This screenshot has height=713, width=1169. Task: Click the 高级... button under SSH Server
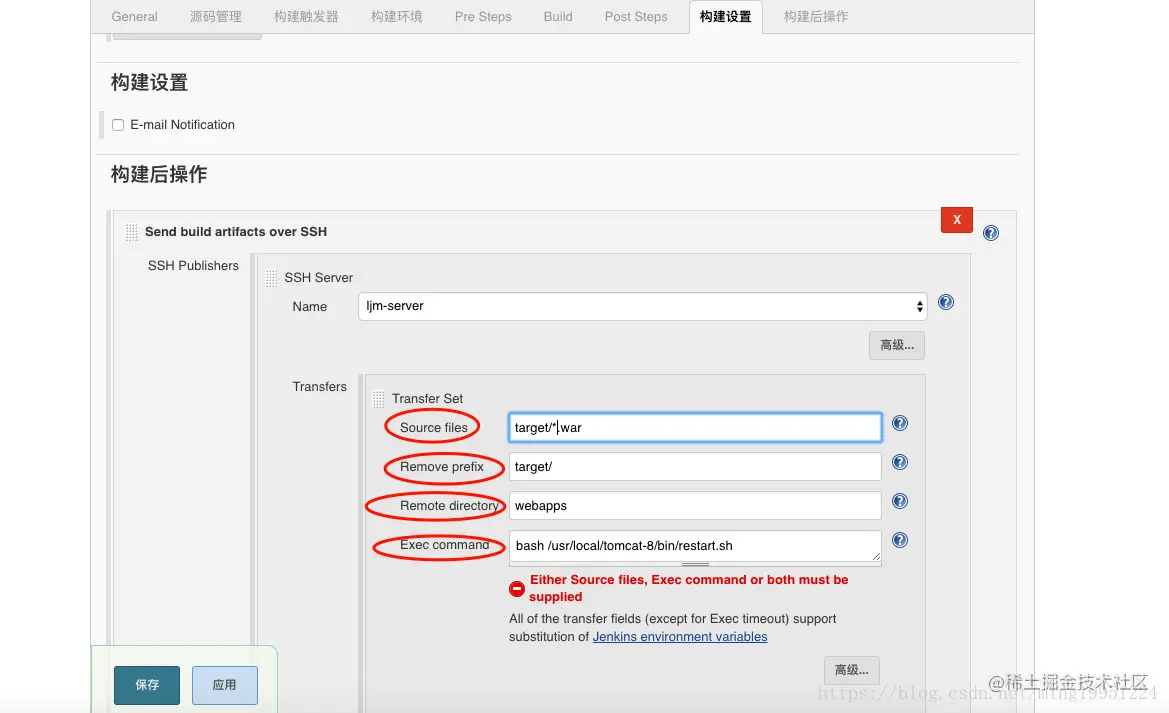[x=897, y=345]
